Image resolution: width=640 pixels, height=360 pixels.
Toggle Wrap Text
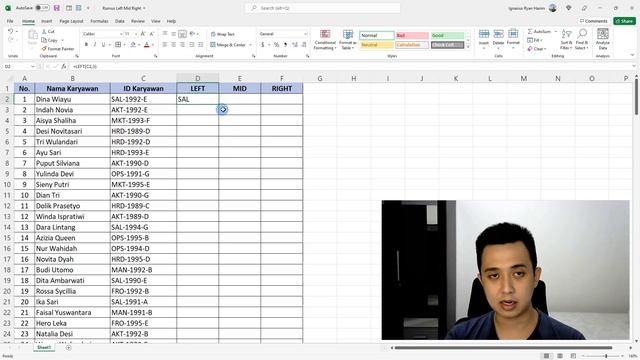point(222,34)
